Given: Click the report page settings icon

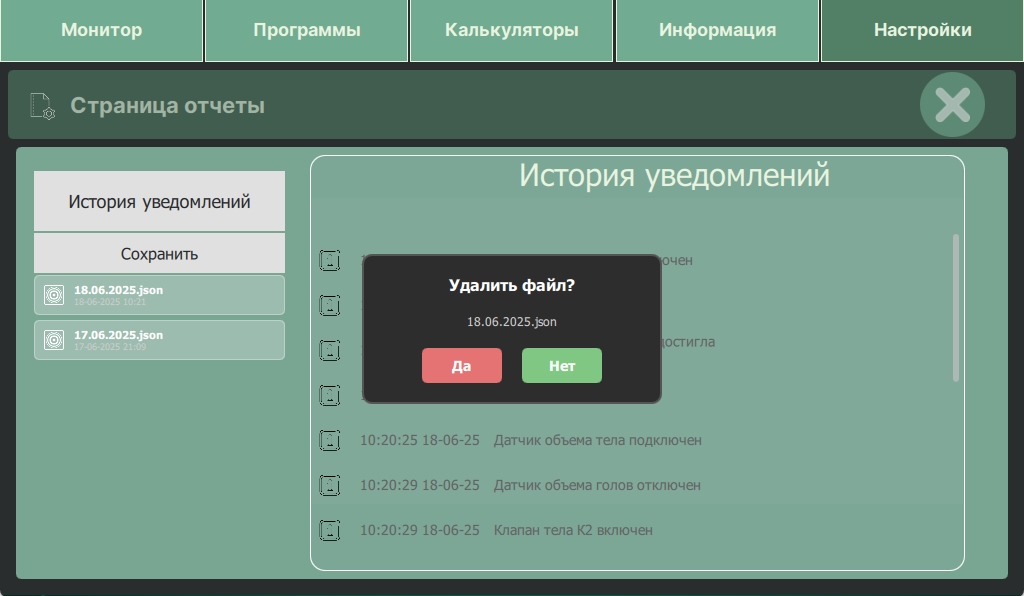Looking at the screenshot, I should click(42, 106).
